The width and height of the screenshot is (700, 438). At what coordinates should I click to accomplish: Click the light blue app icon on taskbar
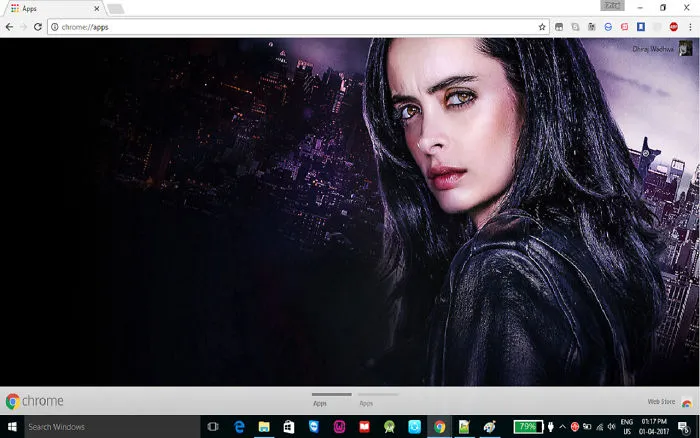(414, 427)
